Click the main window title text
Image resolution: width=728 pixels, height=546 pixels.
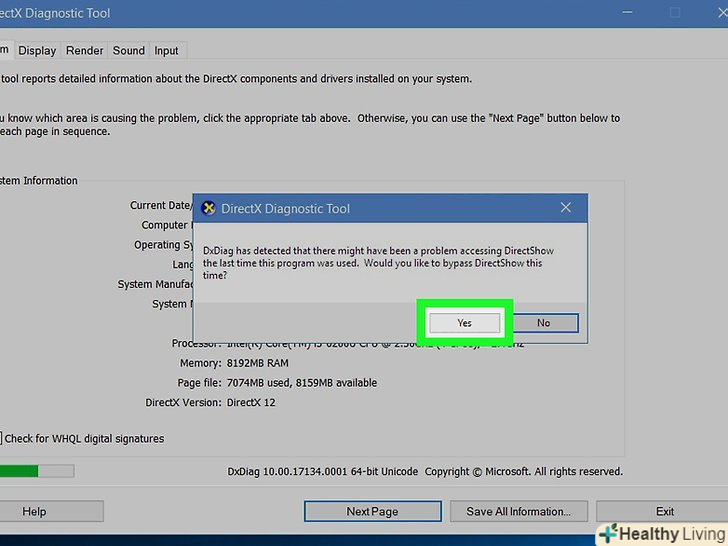(55, 13)
